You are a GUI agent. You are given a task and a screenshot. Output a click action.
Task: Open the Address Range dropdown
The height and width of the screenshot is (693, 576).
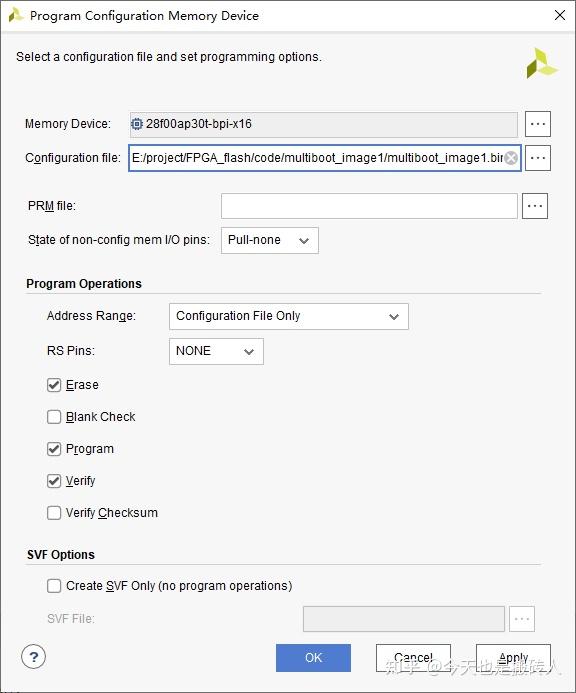click(289, 316)
